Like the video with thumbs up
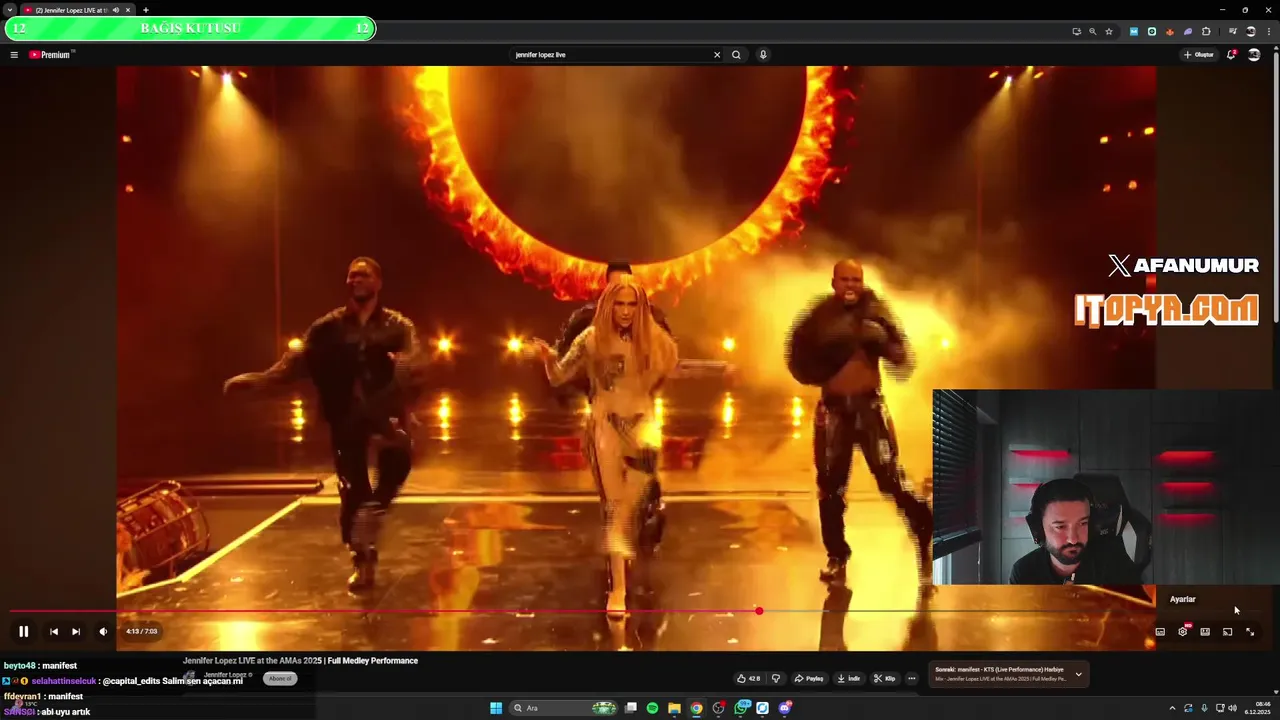This screenshot has height=720, width=1280. pos(748,678)
